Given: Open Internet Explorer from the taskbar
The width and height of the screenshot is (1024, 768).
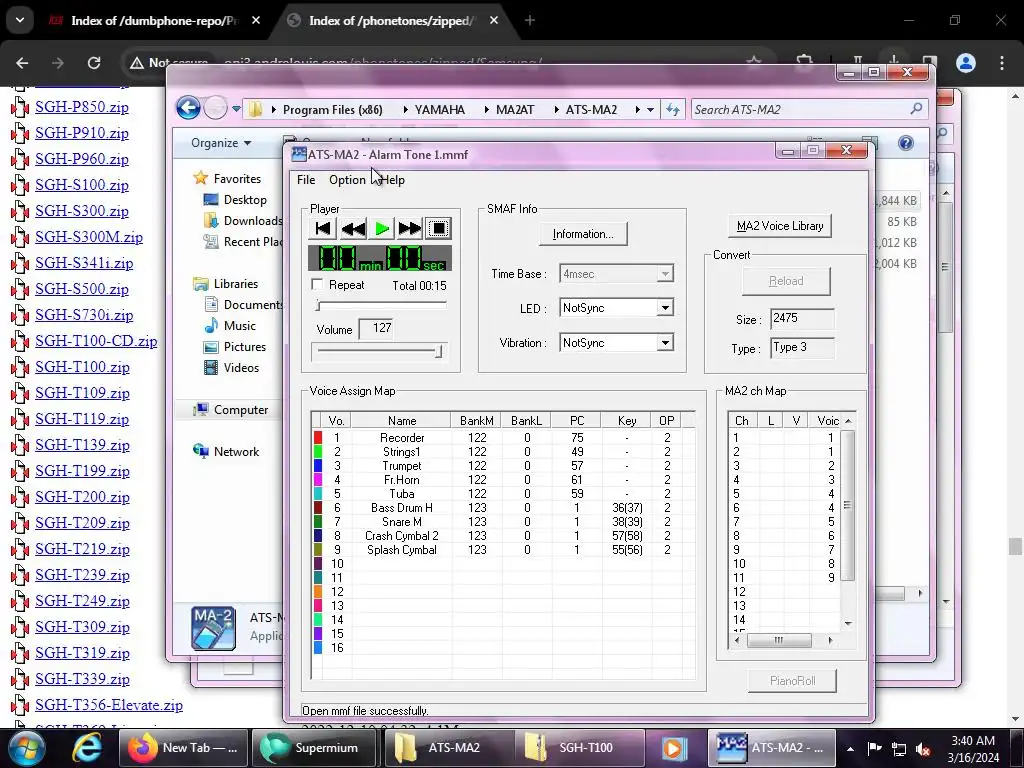Looking at the screenshot, I should tap(86, 748).
